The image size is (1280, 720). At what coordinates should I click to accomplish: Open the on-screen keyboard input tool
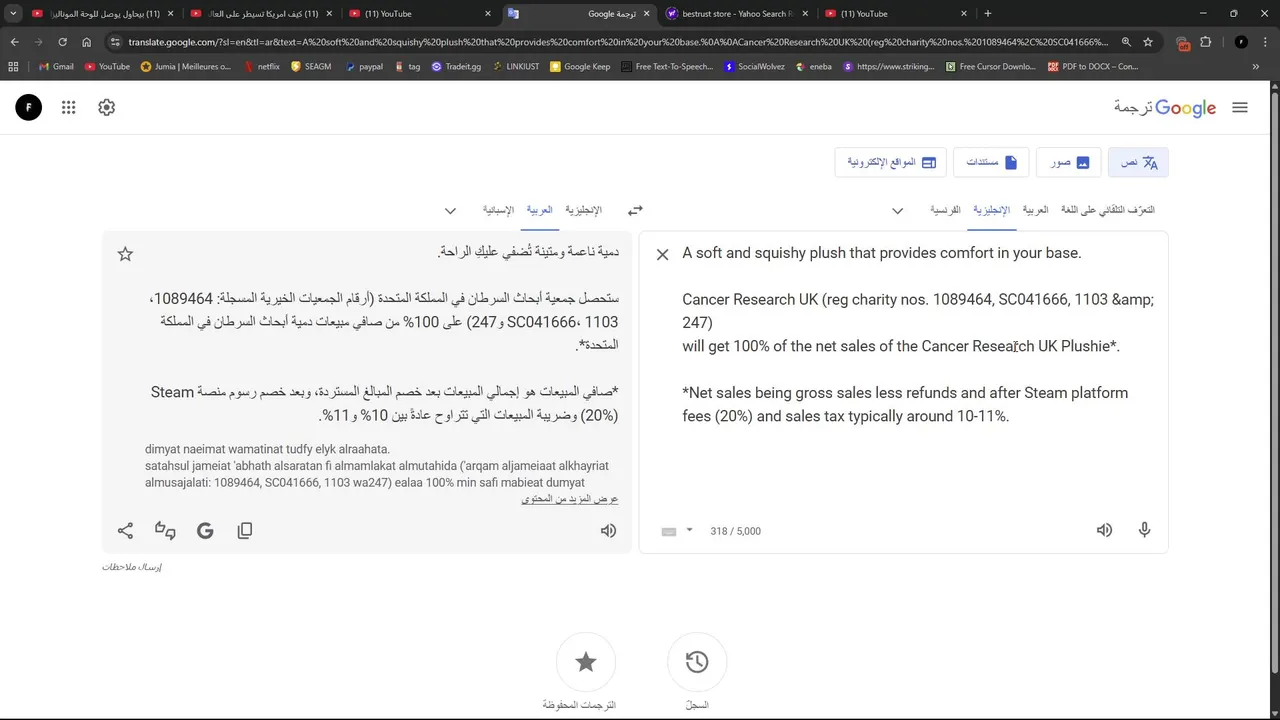coord(669,531)
